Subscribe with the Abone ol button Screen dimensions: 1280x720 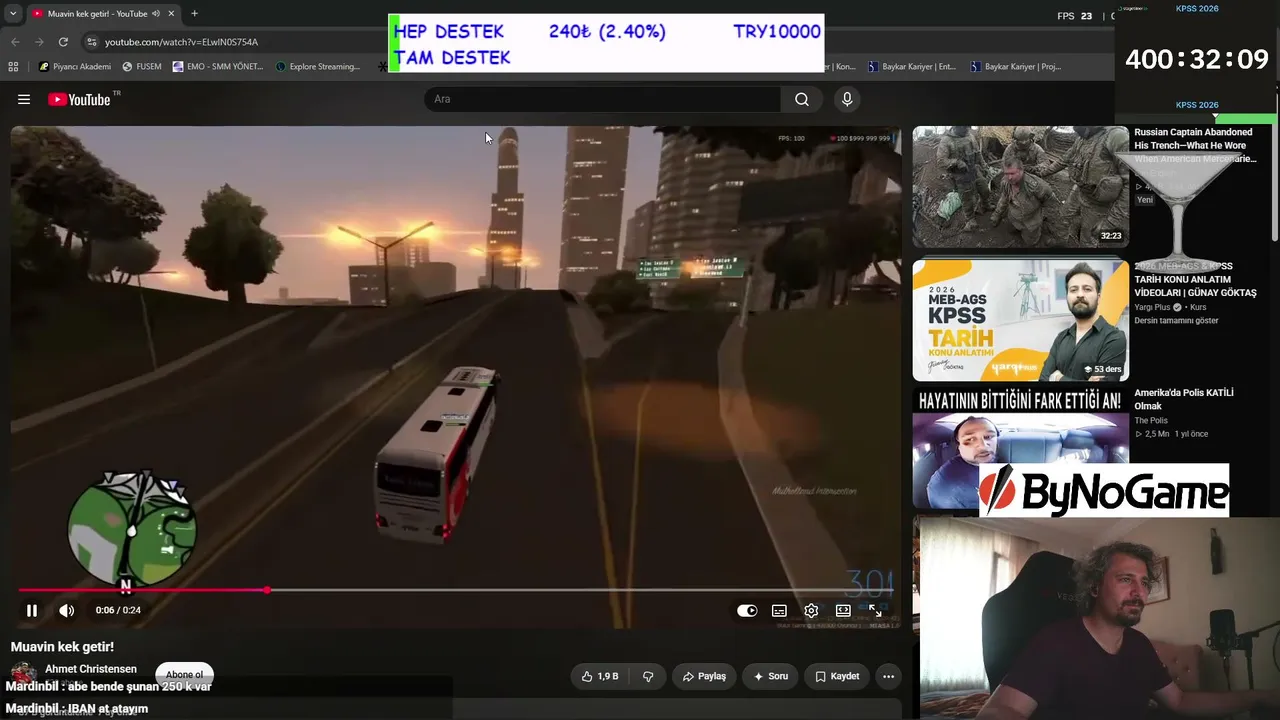coord(184,674)
